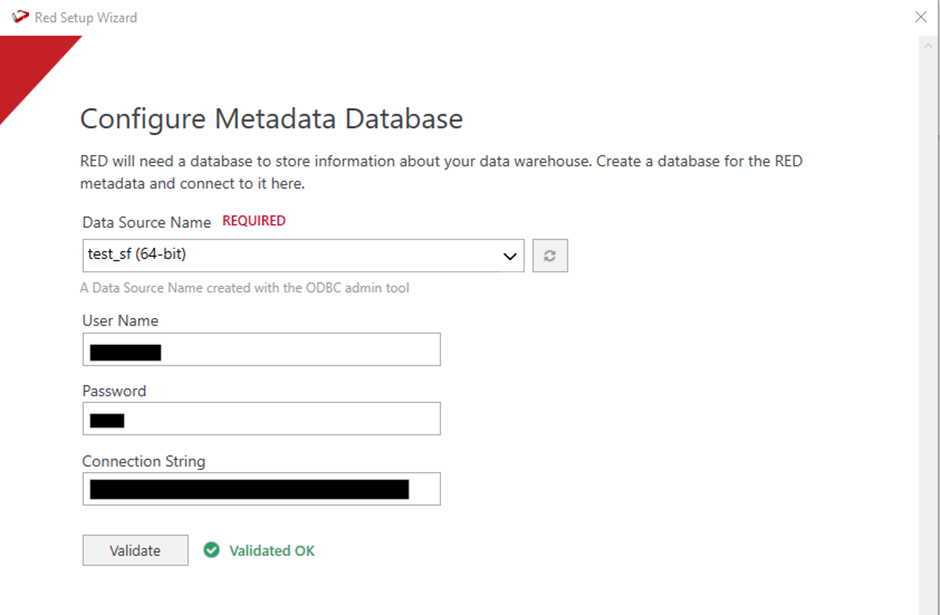940x615 pixels.
Task: Click the ODBC admin tool hint text
Action: tap(244, 288)
